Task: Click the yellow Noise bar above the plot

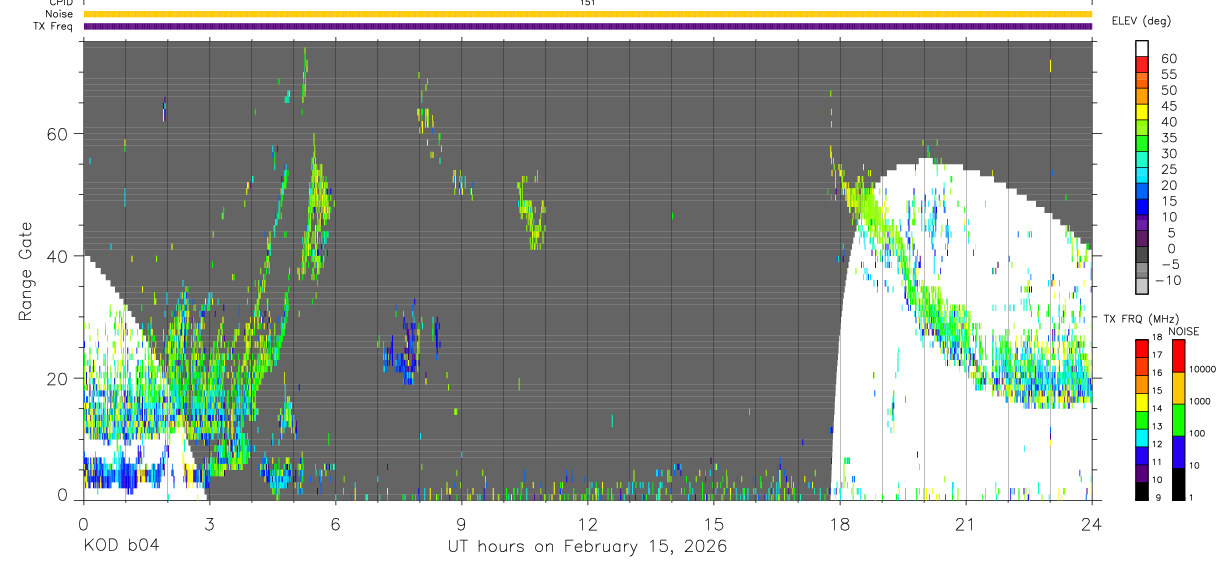Action: pyautogui.click(x=587, y=14)
